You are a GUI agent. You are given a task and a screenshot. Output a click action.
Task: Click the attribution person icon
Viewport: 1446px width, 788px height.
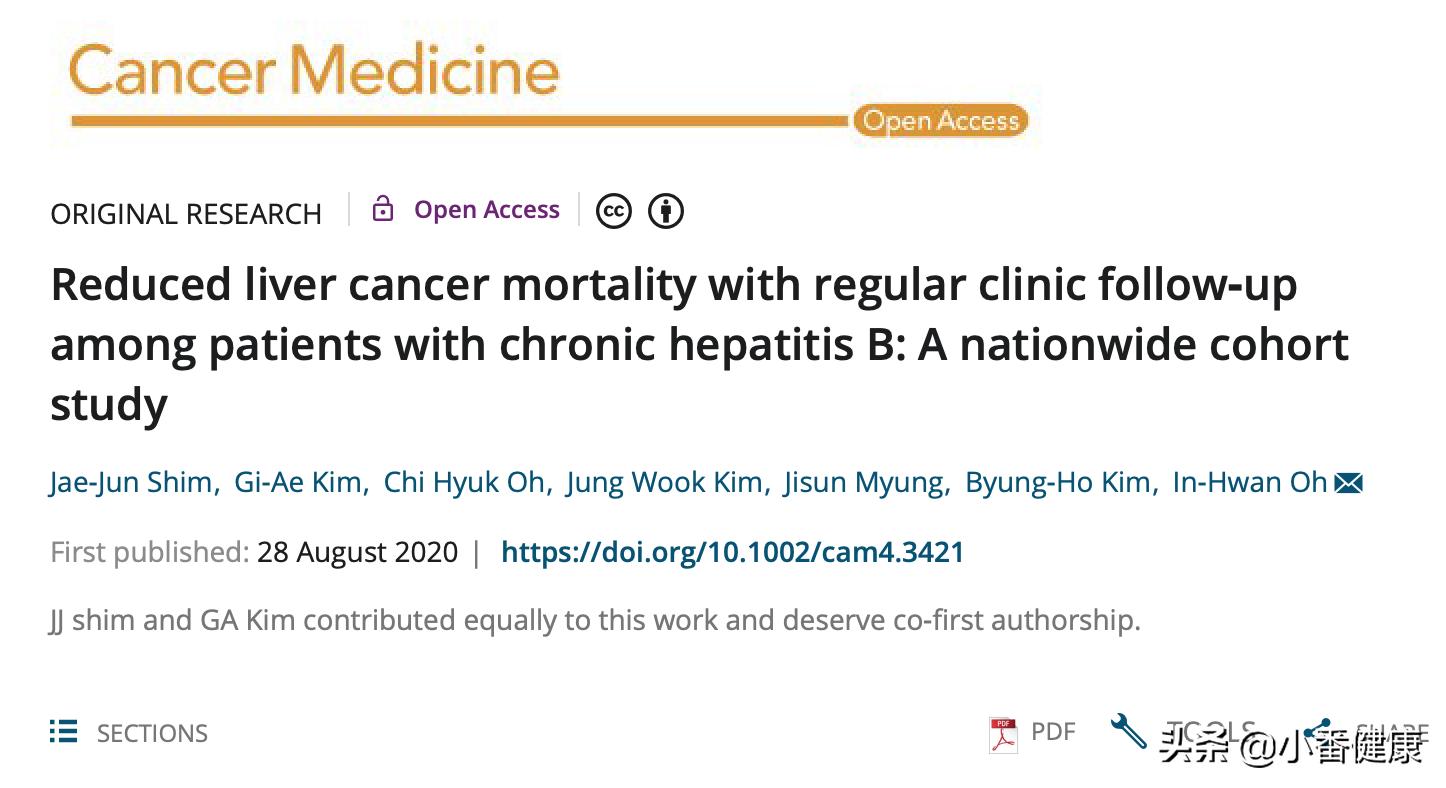666,211
